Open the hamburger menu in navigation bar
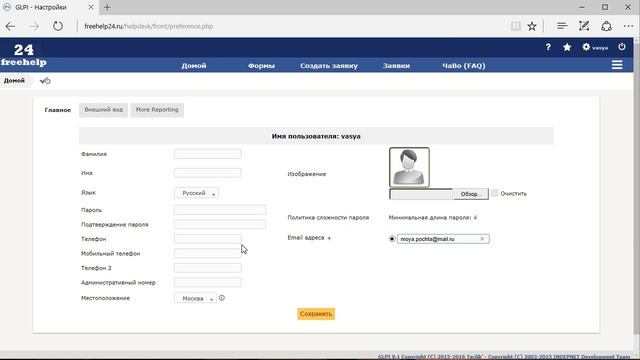640x360 pixels. (617, 65)
